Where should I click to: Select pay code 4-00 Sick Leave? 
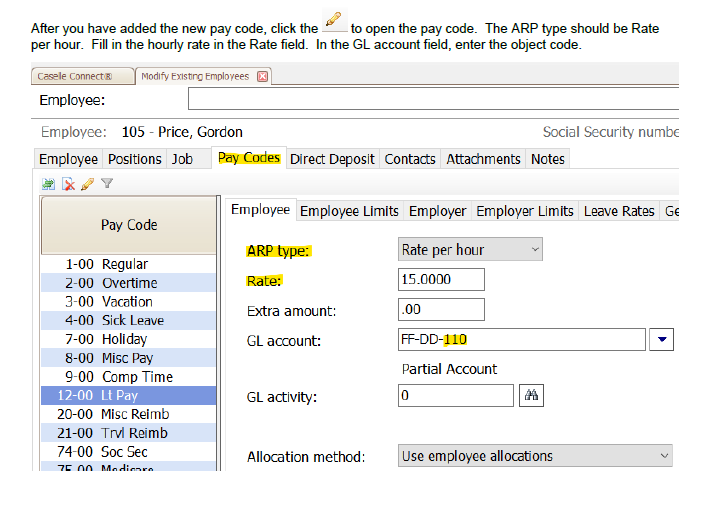click(x=129, y=320)
